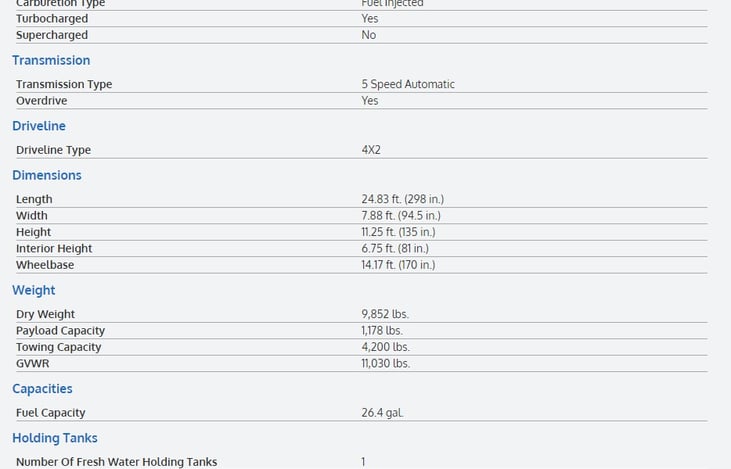The height and width of the screenshot is (469, 731).
Task: Select the Fuel Capacity 26.4 gal. value
Action: click(x=382, y=413)
